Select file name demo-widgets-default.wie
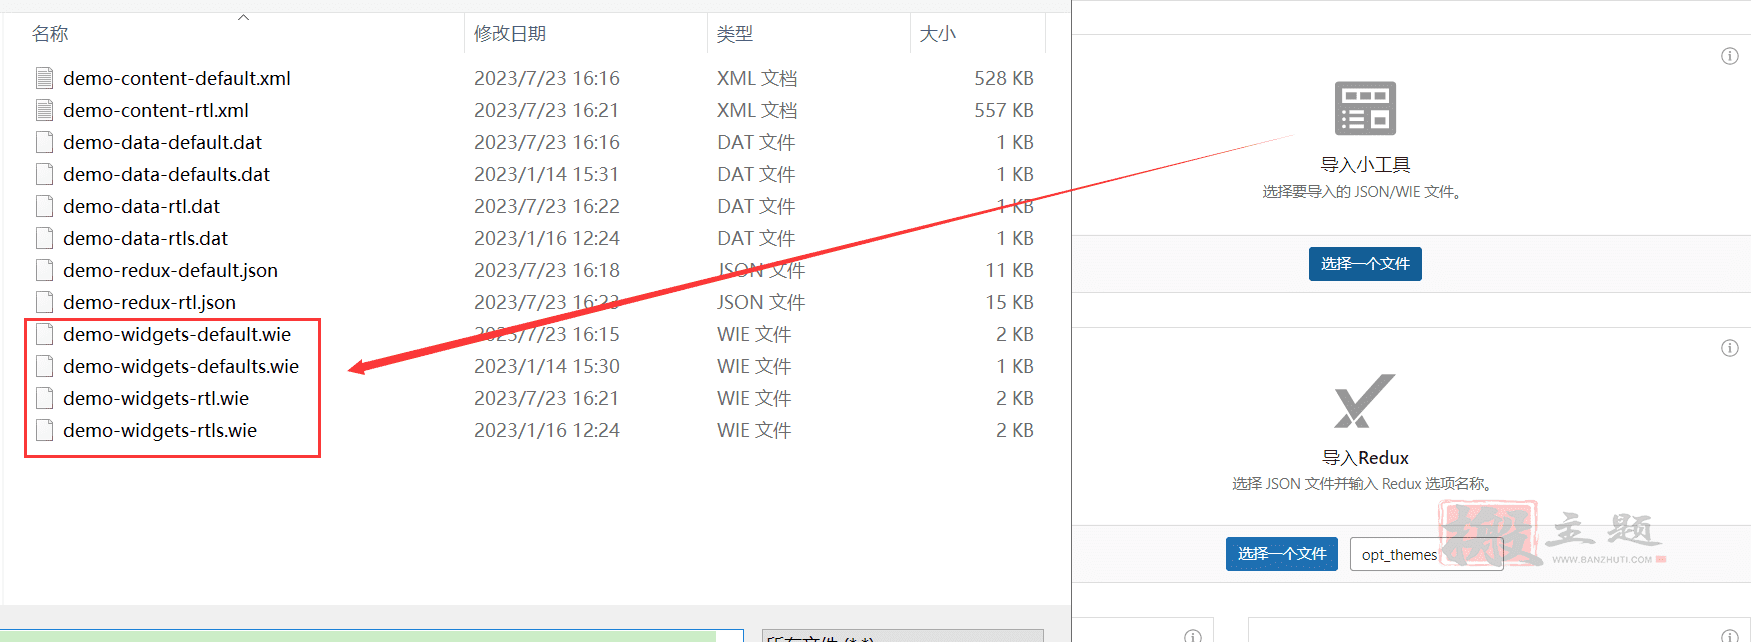The image size is (1751, 642). pos(177,334)
